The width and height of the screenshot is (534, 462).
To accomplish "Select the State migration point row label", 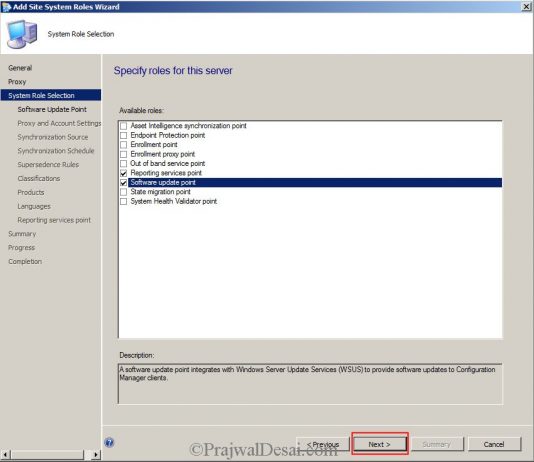I will click(160, 192).
